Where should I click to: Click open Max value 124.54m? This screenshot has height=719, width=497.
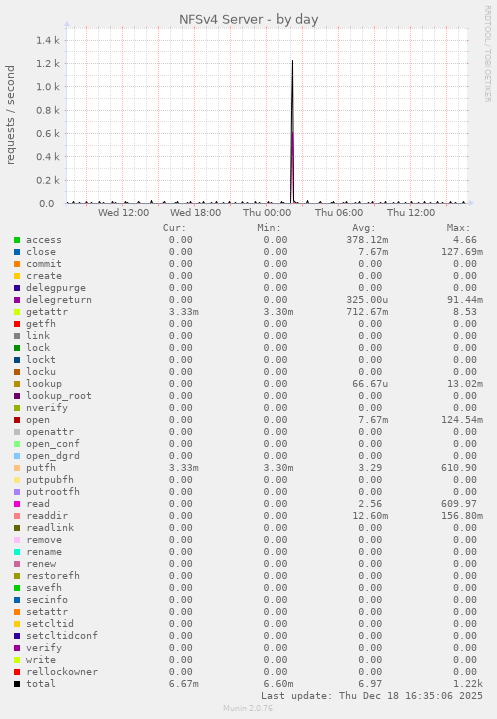462,420
